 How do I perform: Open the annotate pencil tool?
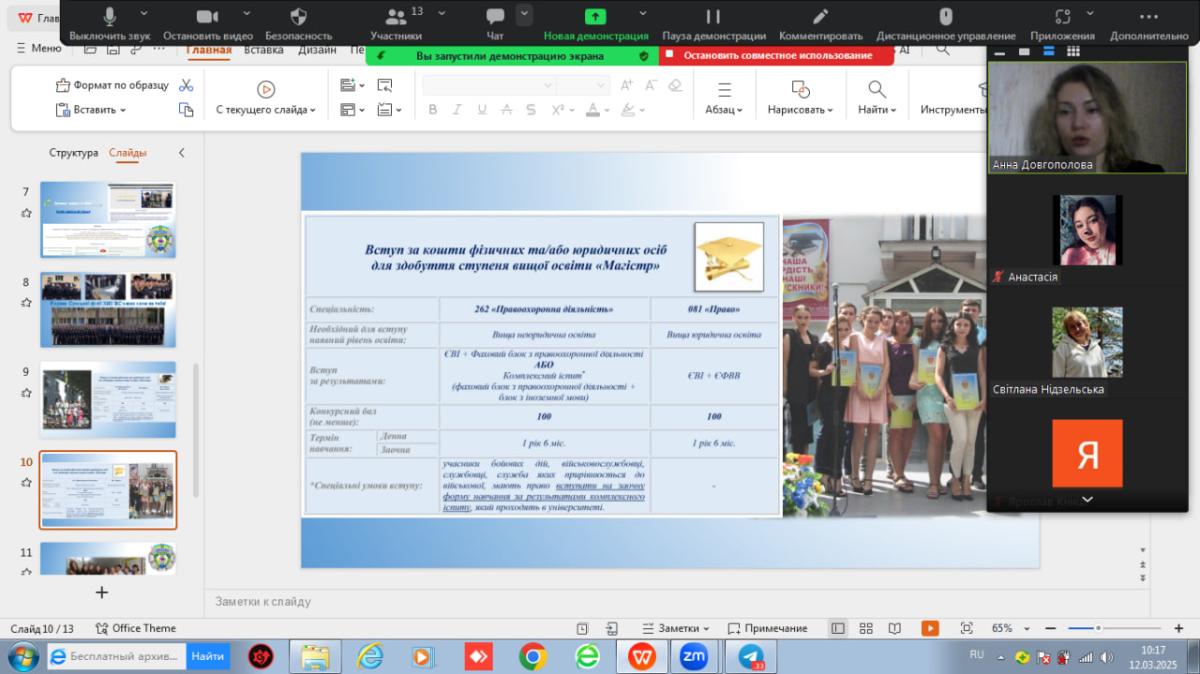(821, 17)
